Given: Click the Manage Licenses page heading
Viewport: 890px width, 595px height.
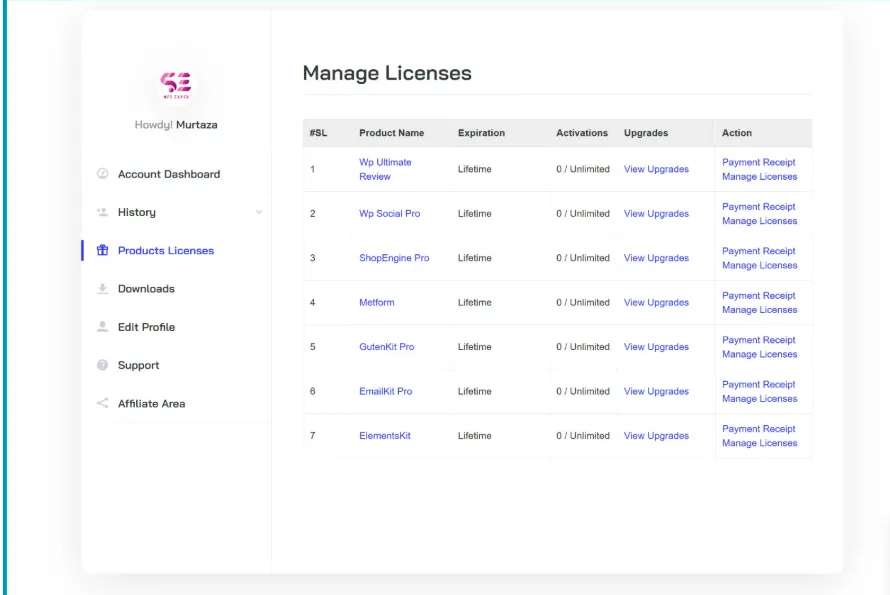Looking at the screenshot, I should (387, 73).
